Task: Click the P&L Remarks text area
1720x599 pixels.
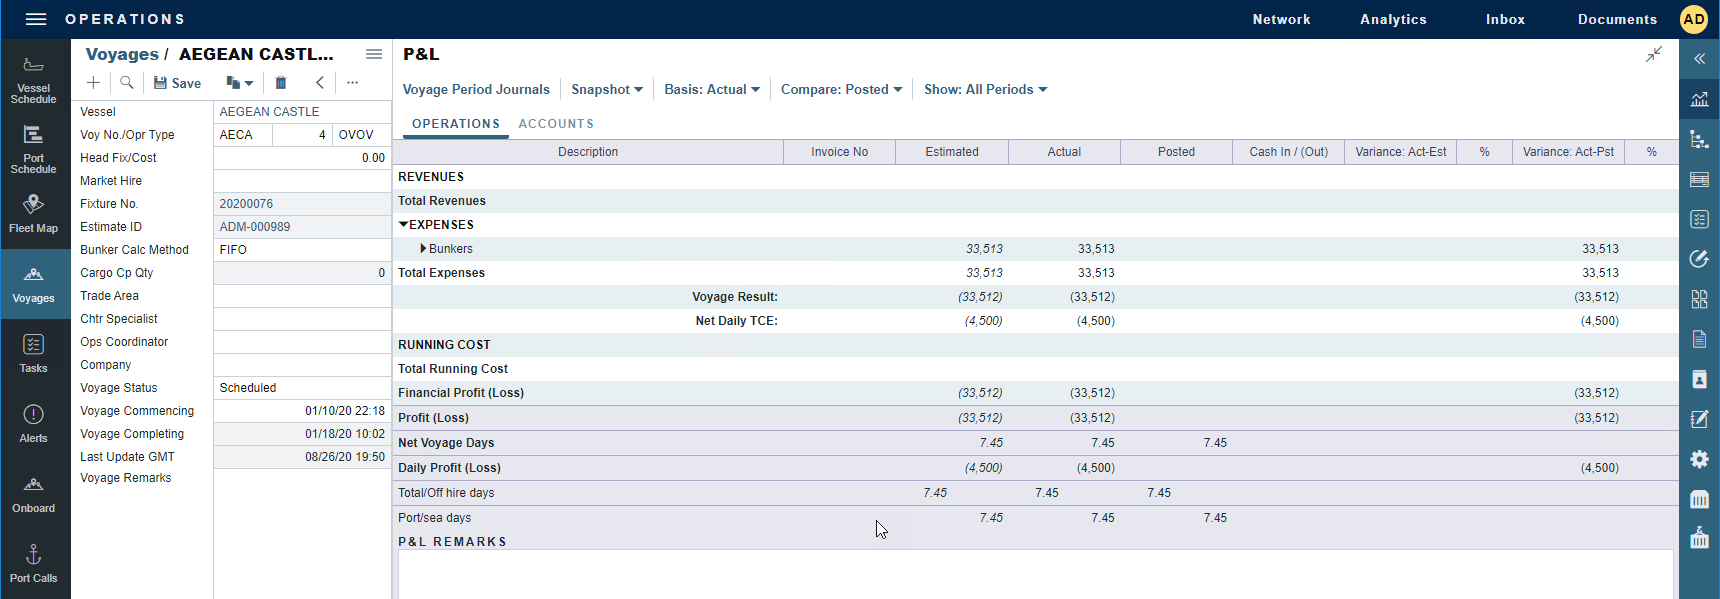Action: 1035,574
